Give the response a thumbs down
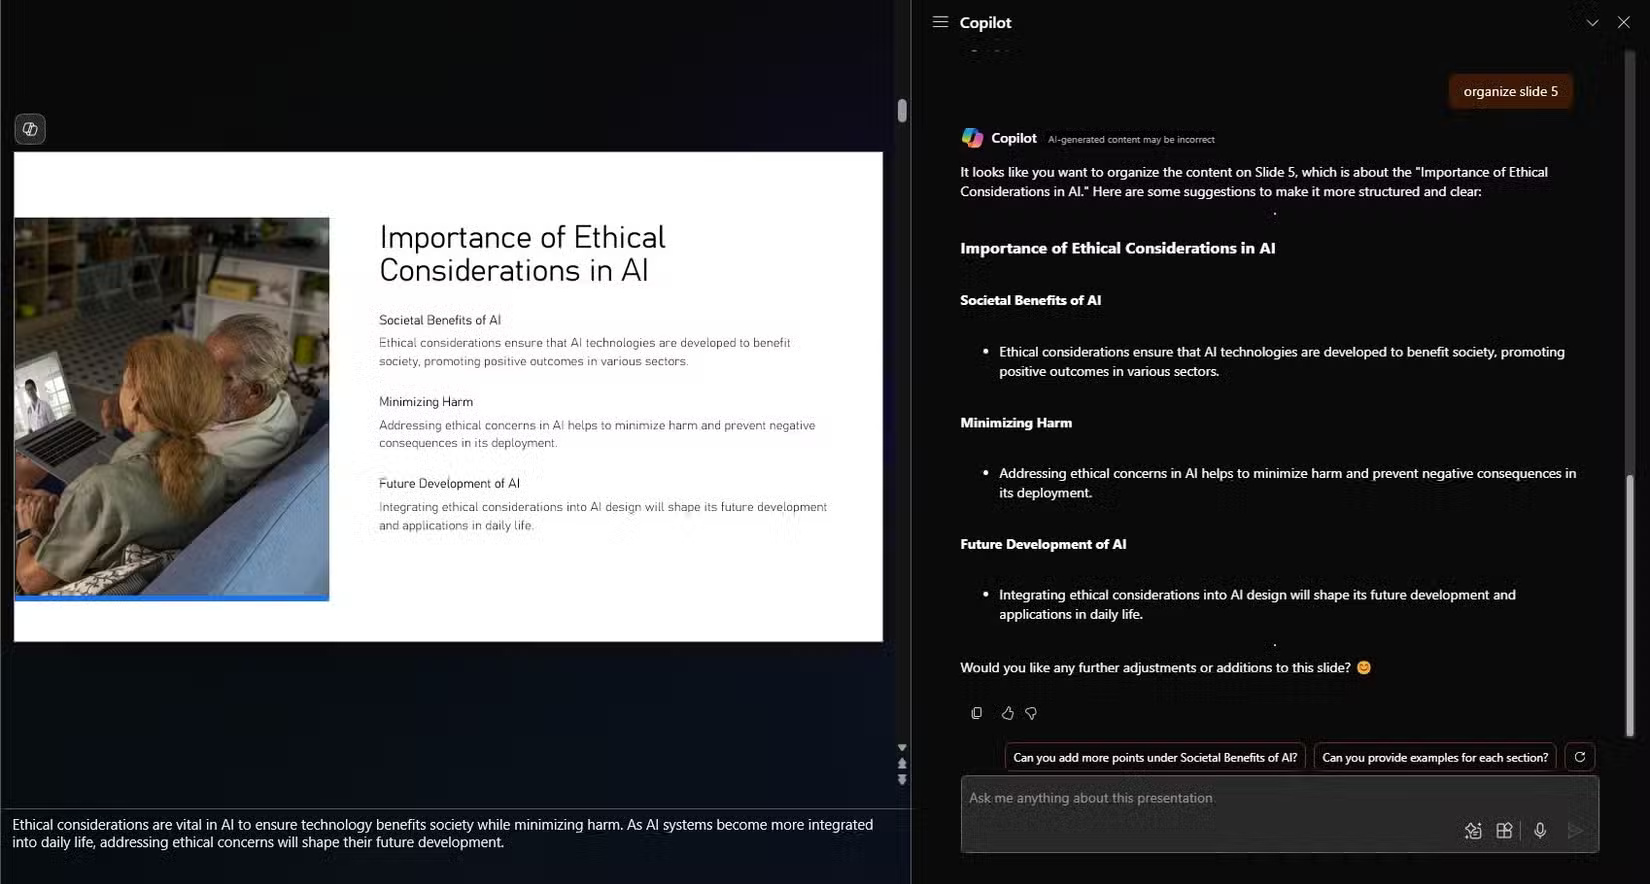 tap(1031, 713)
